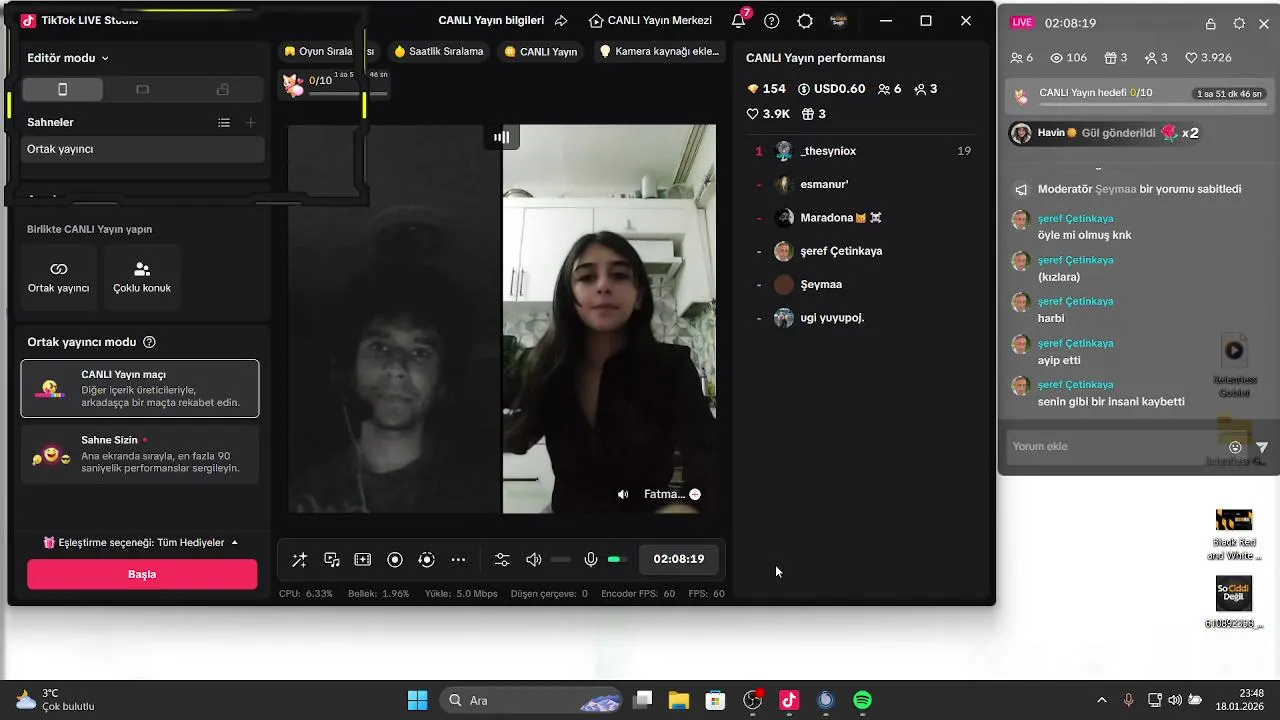This screenshot has width=1280, height=720.
Task: Open the magic wand effects tool
Action: click(x=299, y=560)
